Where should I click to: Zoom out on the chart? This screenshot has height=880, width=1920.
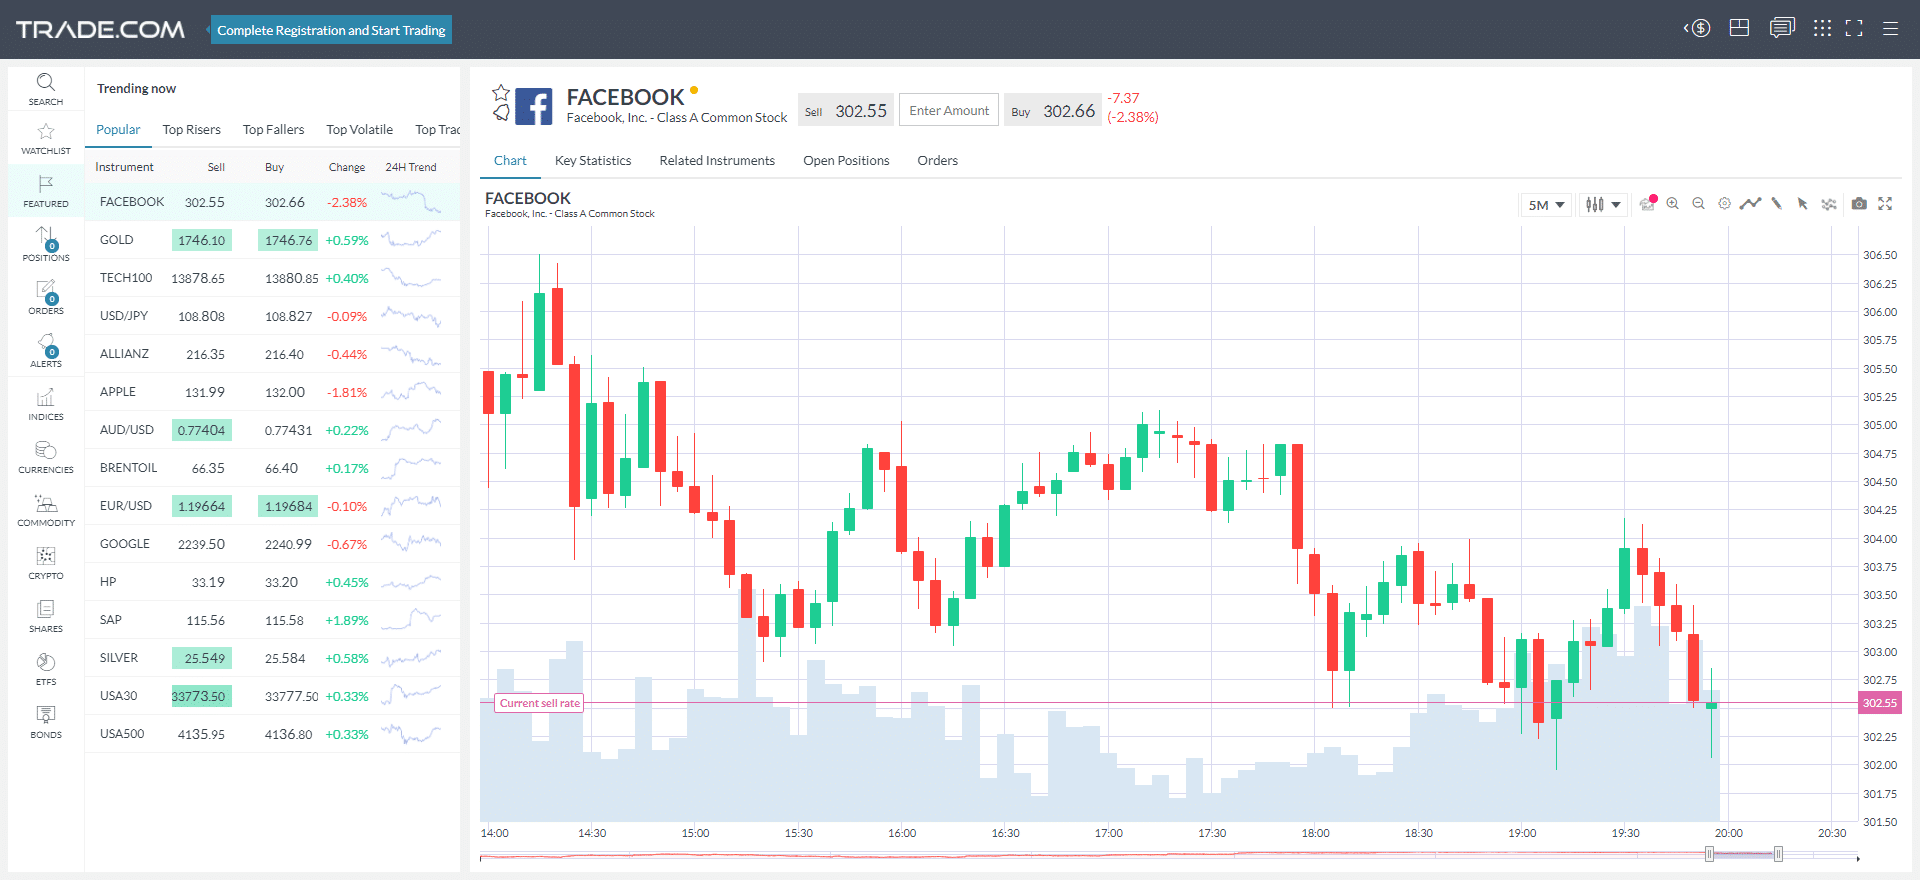point(1698,204)
